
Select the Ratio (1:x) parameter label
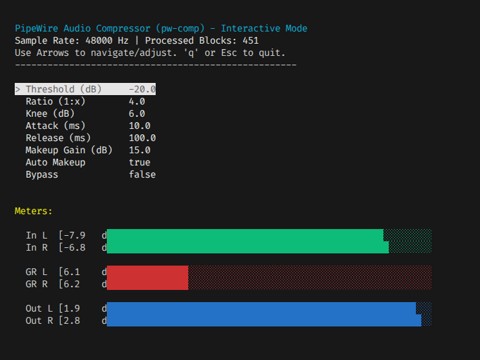tap(55, 101)
